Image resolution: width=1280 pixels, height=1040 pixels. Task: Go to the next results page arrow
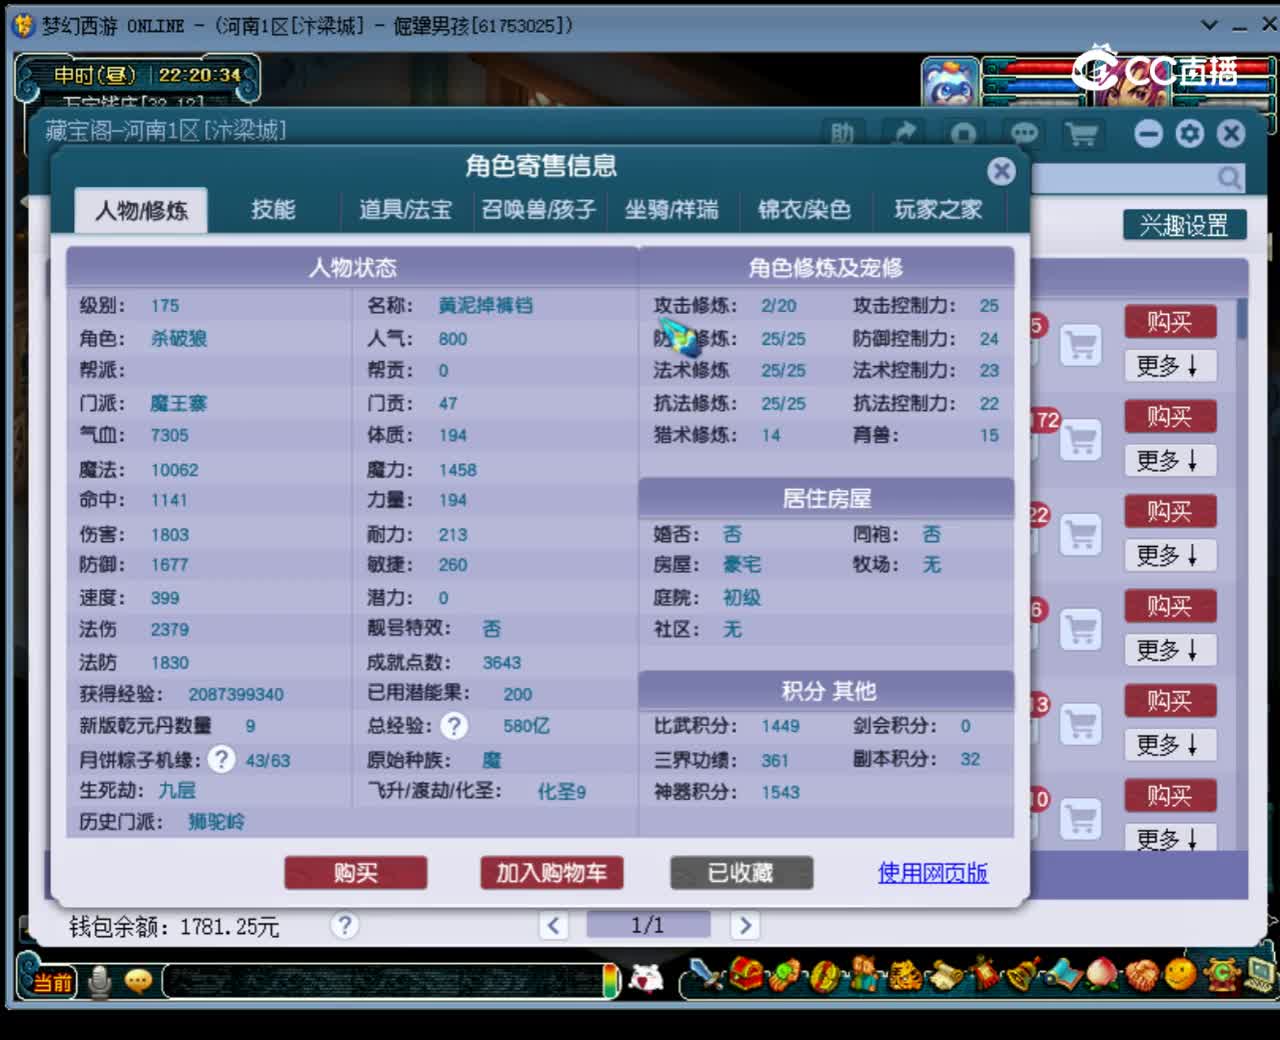tap(744, 925)
